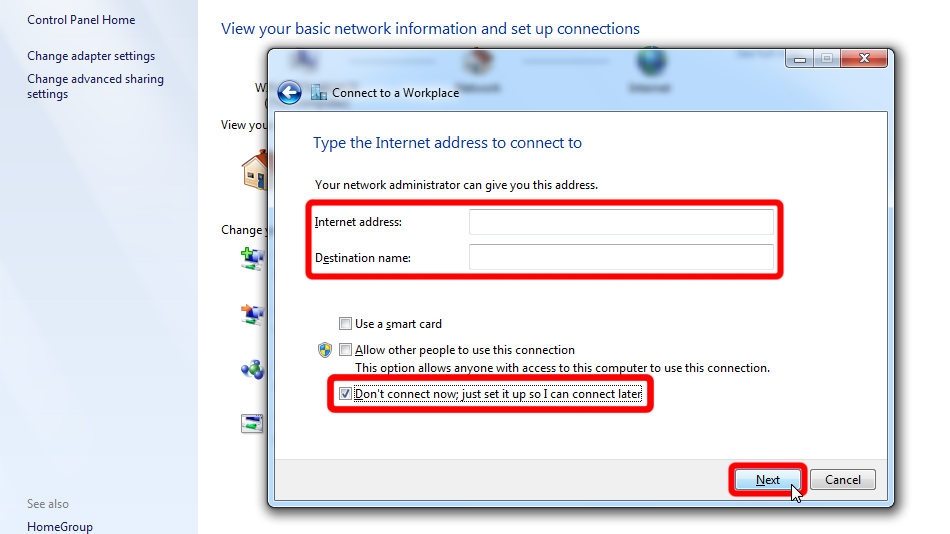Cancel the Connect to a Workplace wizard

click(x=842, y=480)
